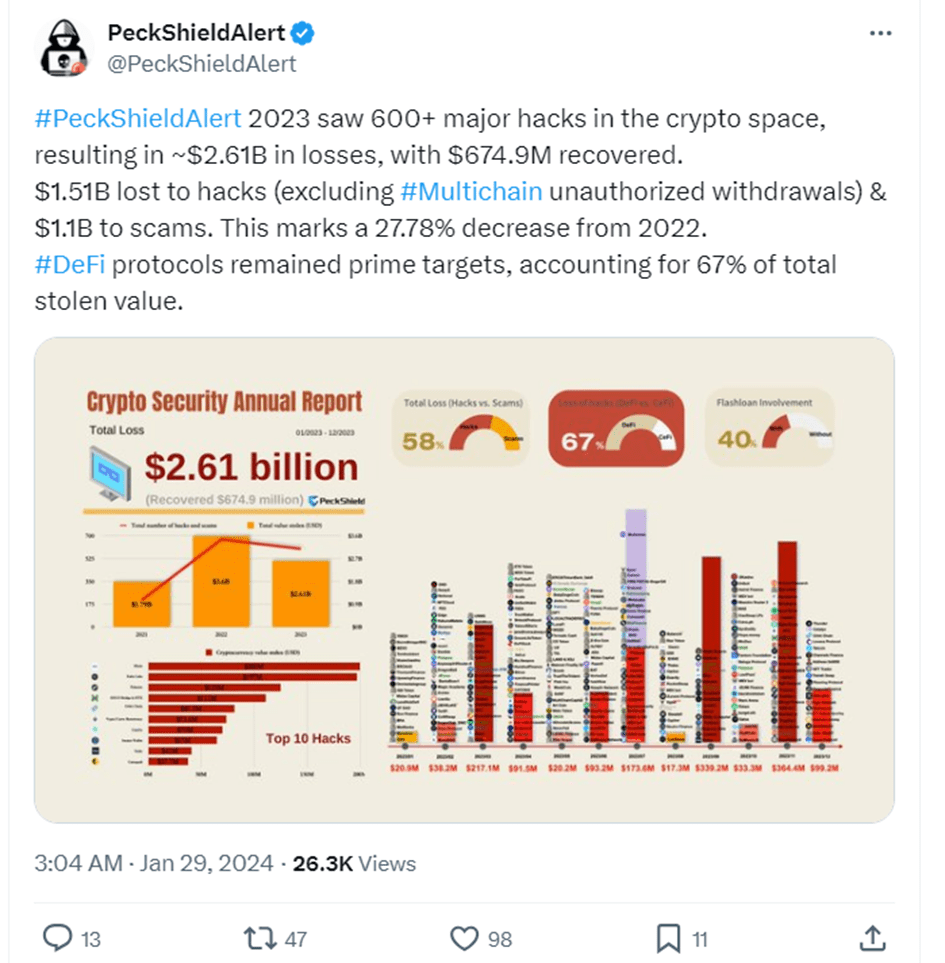Click the @PeckShieldAlert handle

202,63
